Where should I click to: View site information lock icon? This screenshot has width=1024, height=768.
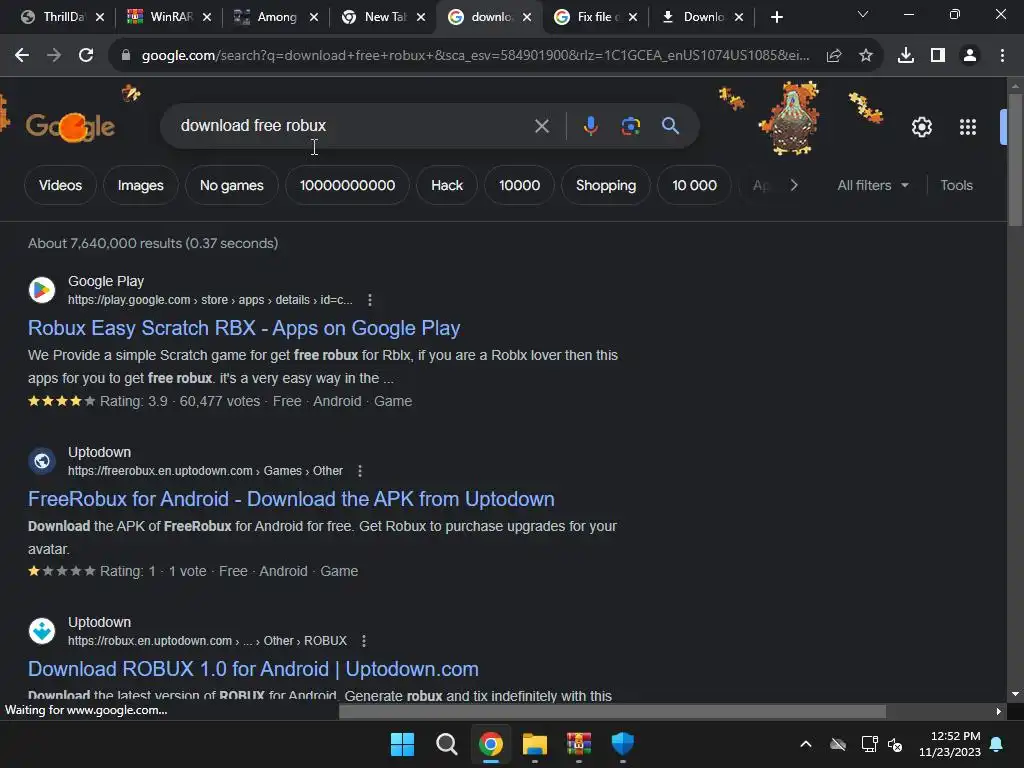click(126, 56)
